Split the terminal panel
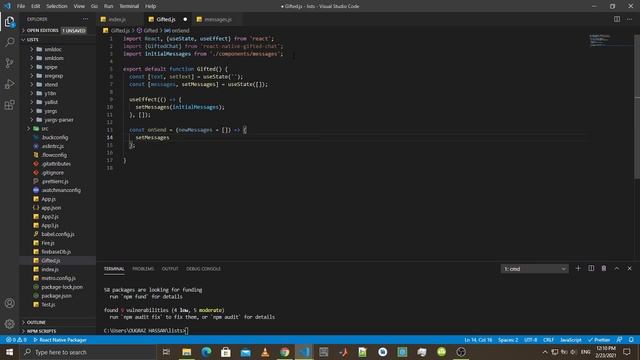Viewport: 640px width, 360px height. 591,268
